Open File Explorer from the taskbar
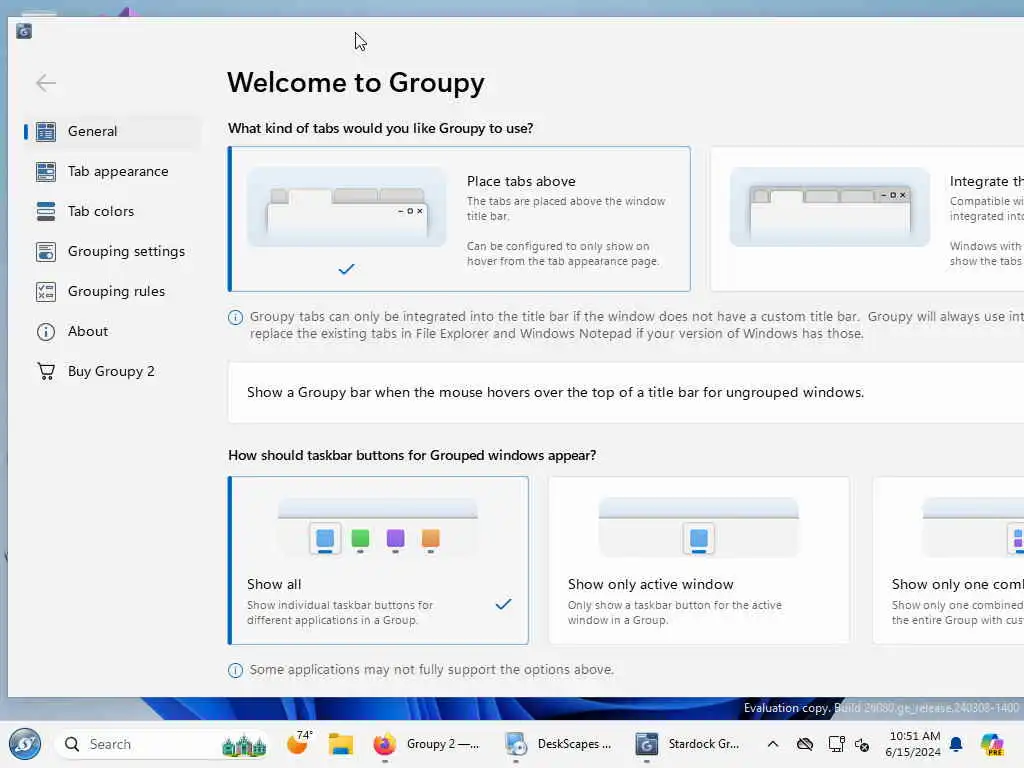Image resolution: width=1024 pixels, height=768 pixels. coord(340,744)
